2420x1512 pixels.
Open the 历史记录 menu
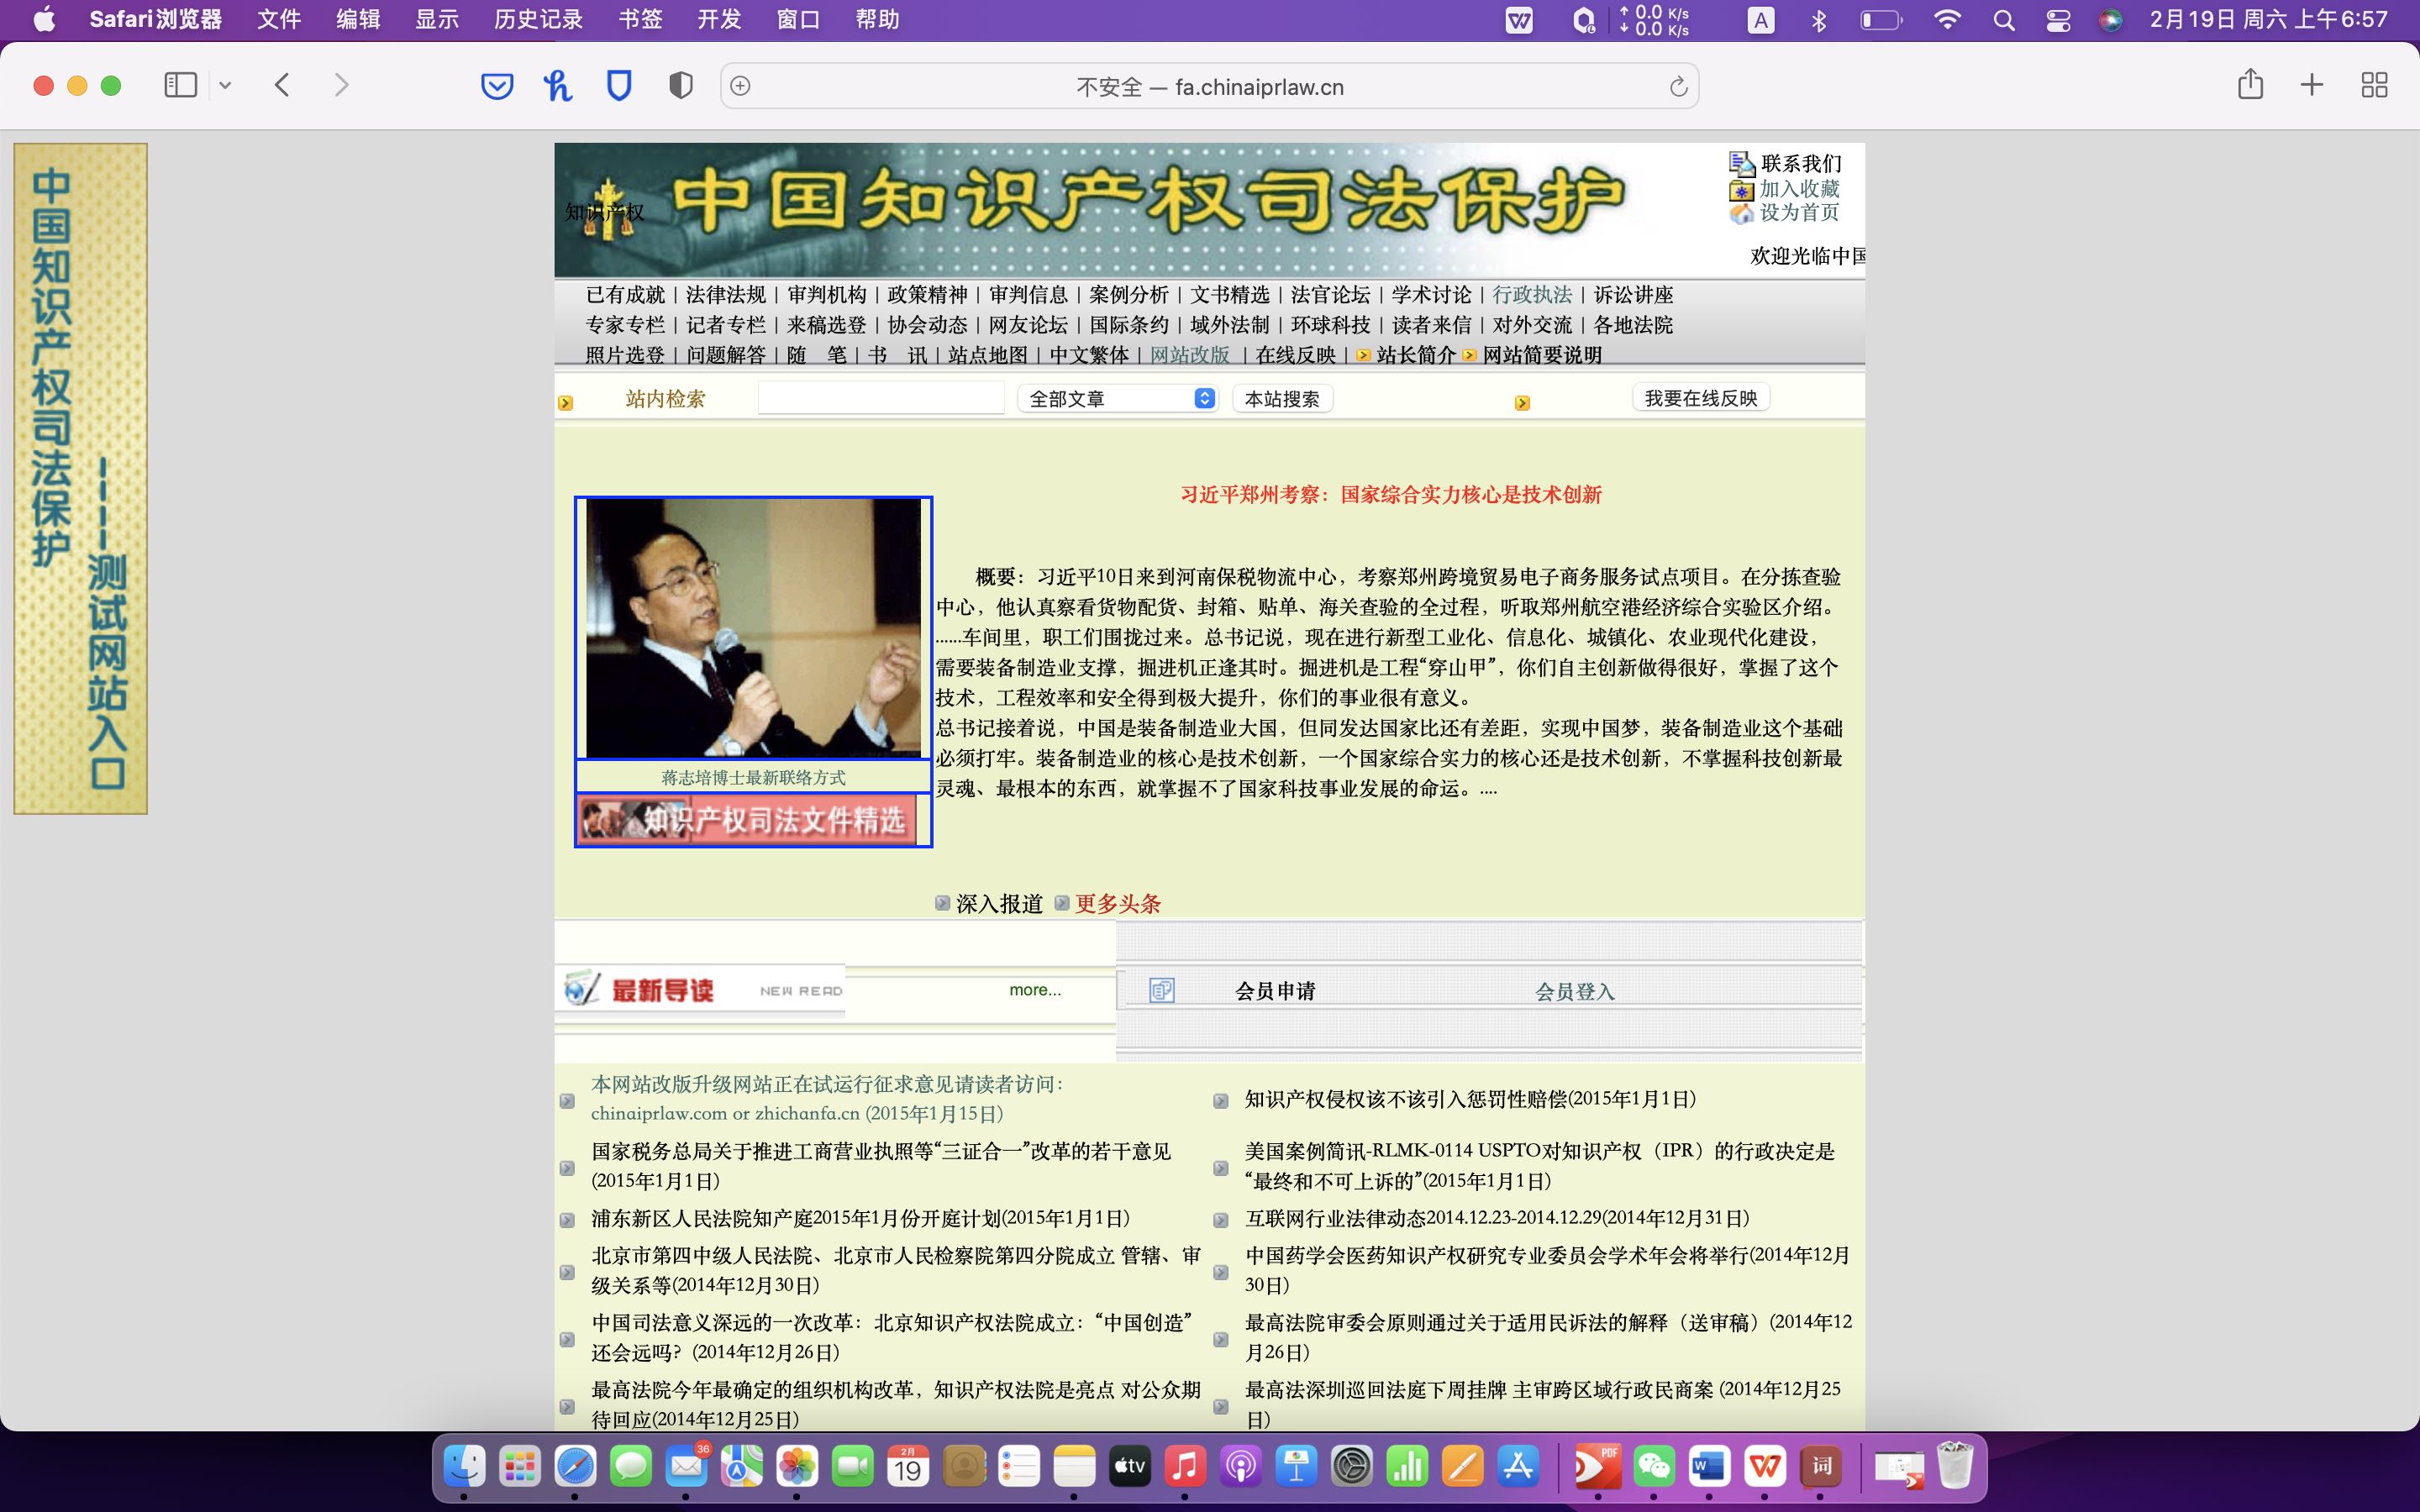(x=538, y=20)
